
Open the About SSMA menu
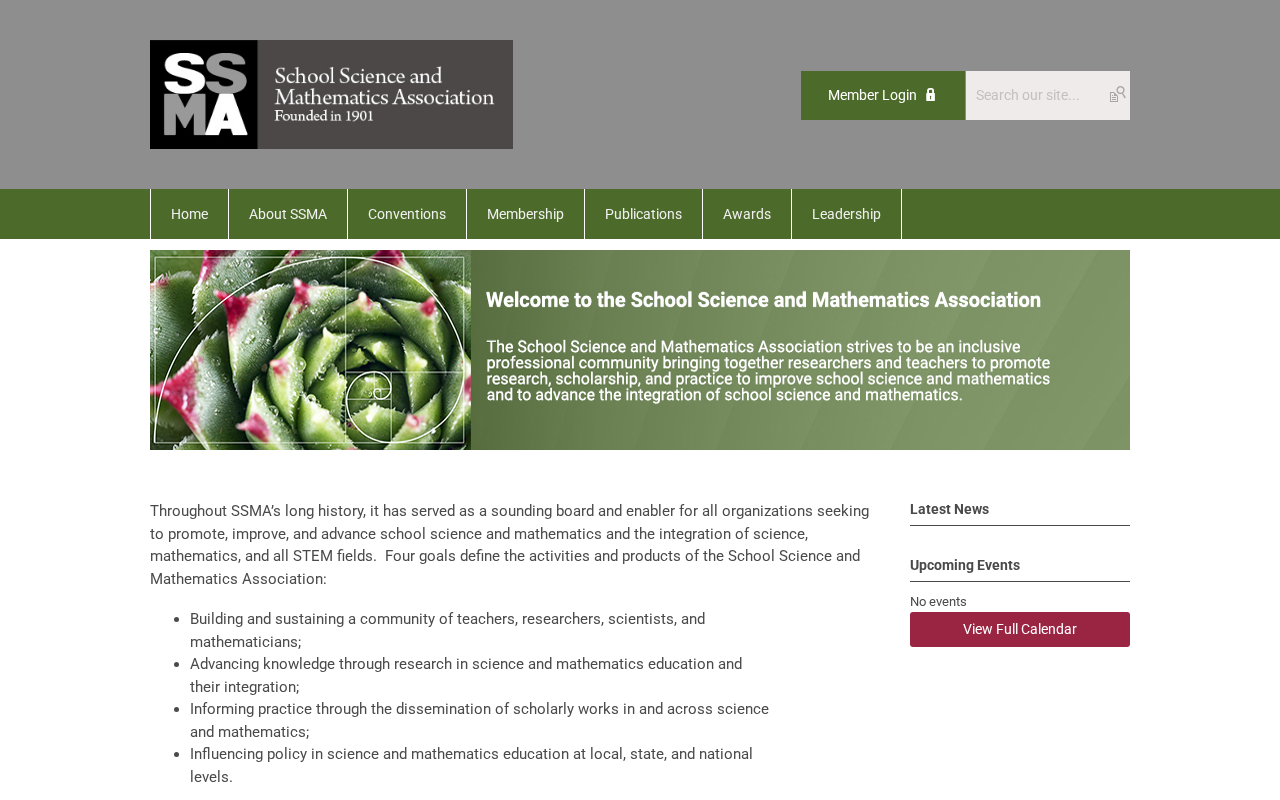click(x=288, y=214)
